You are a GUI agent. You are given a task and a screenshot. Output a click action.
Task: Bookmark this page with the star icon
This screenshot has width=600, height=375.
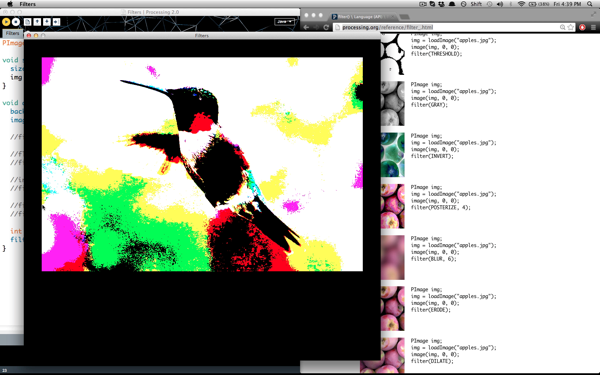pyautogui.click(x=571, y=27)
